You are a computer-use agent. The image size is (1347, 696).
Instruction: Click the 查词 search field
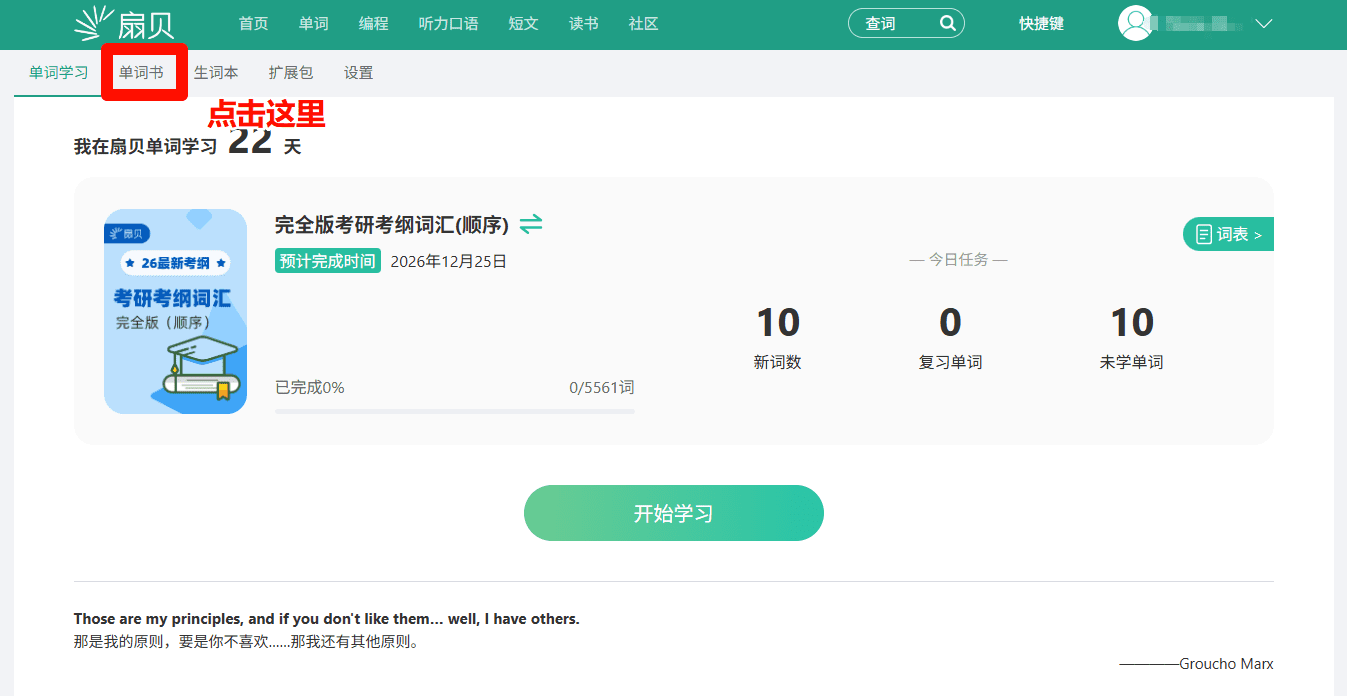[x=906, y=23]
